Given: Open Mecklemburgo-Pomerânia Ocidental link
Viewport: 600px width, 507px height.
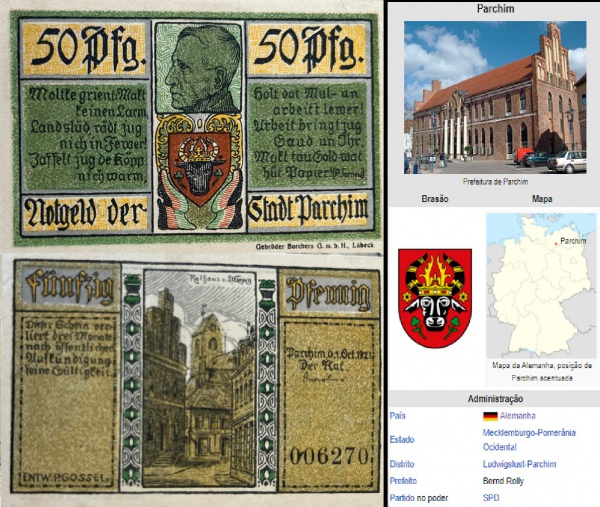Looking at the screenshot, I should (529, 440).
